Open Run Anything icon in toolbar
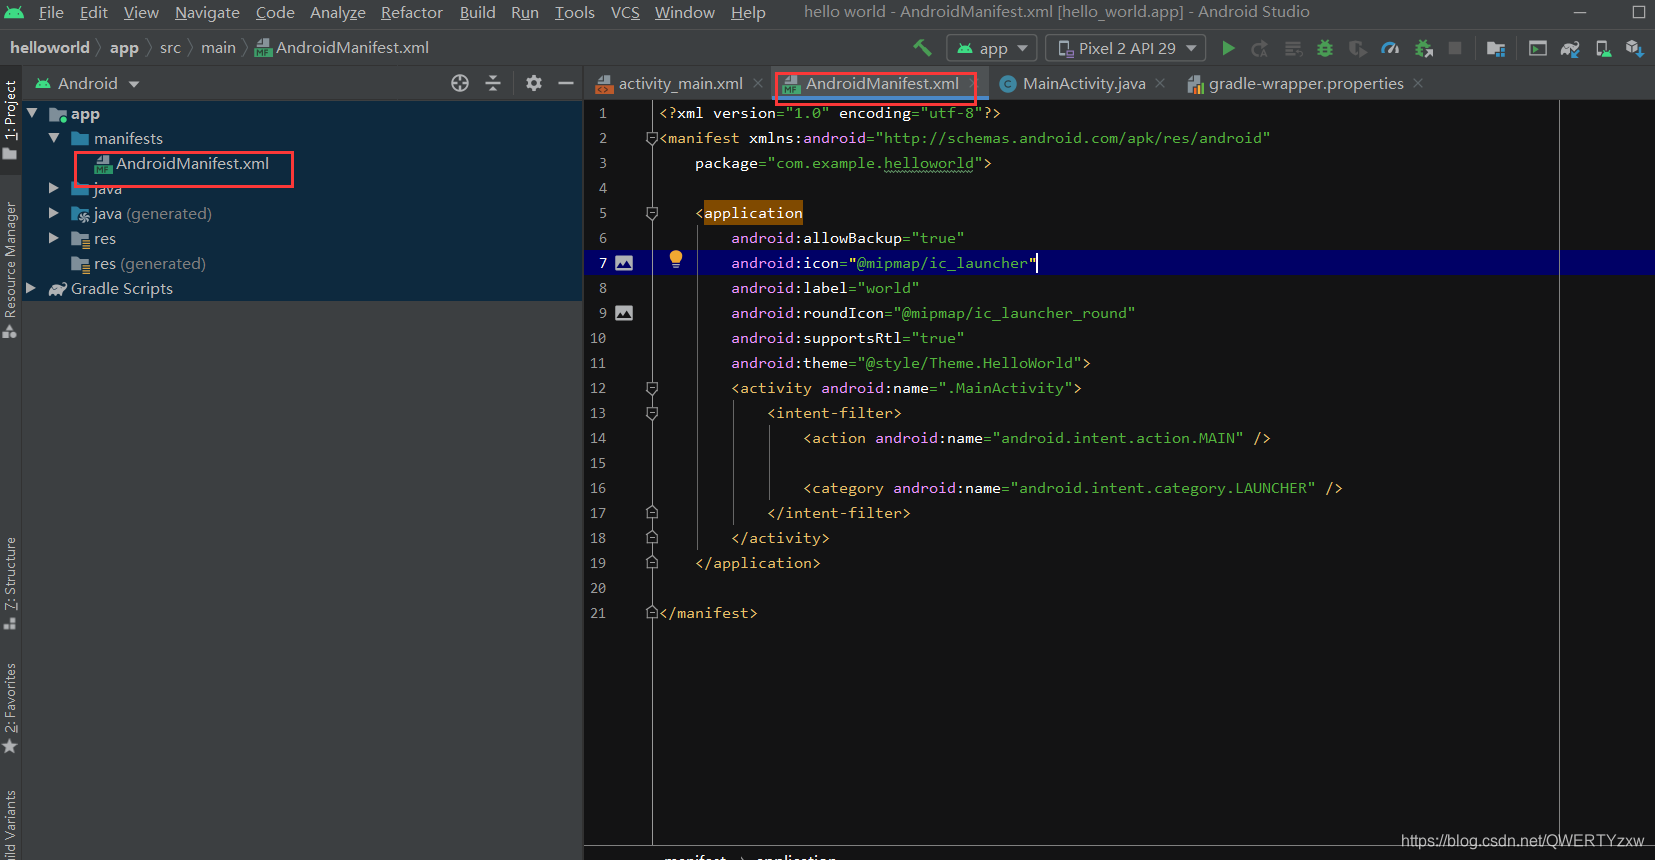Viewport: 1655px width, 860px height. (1538, 48)
